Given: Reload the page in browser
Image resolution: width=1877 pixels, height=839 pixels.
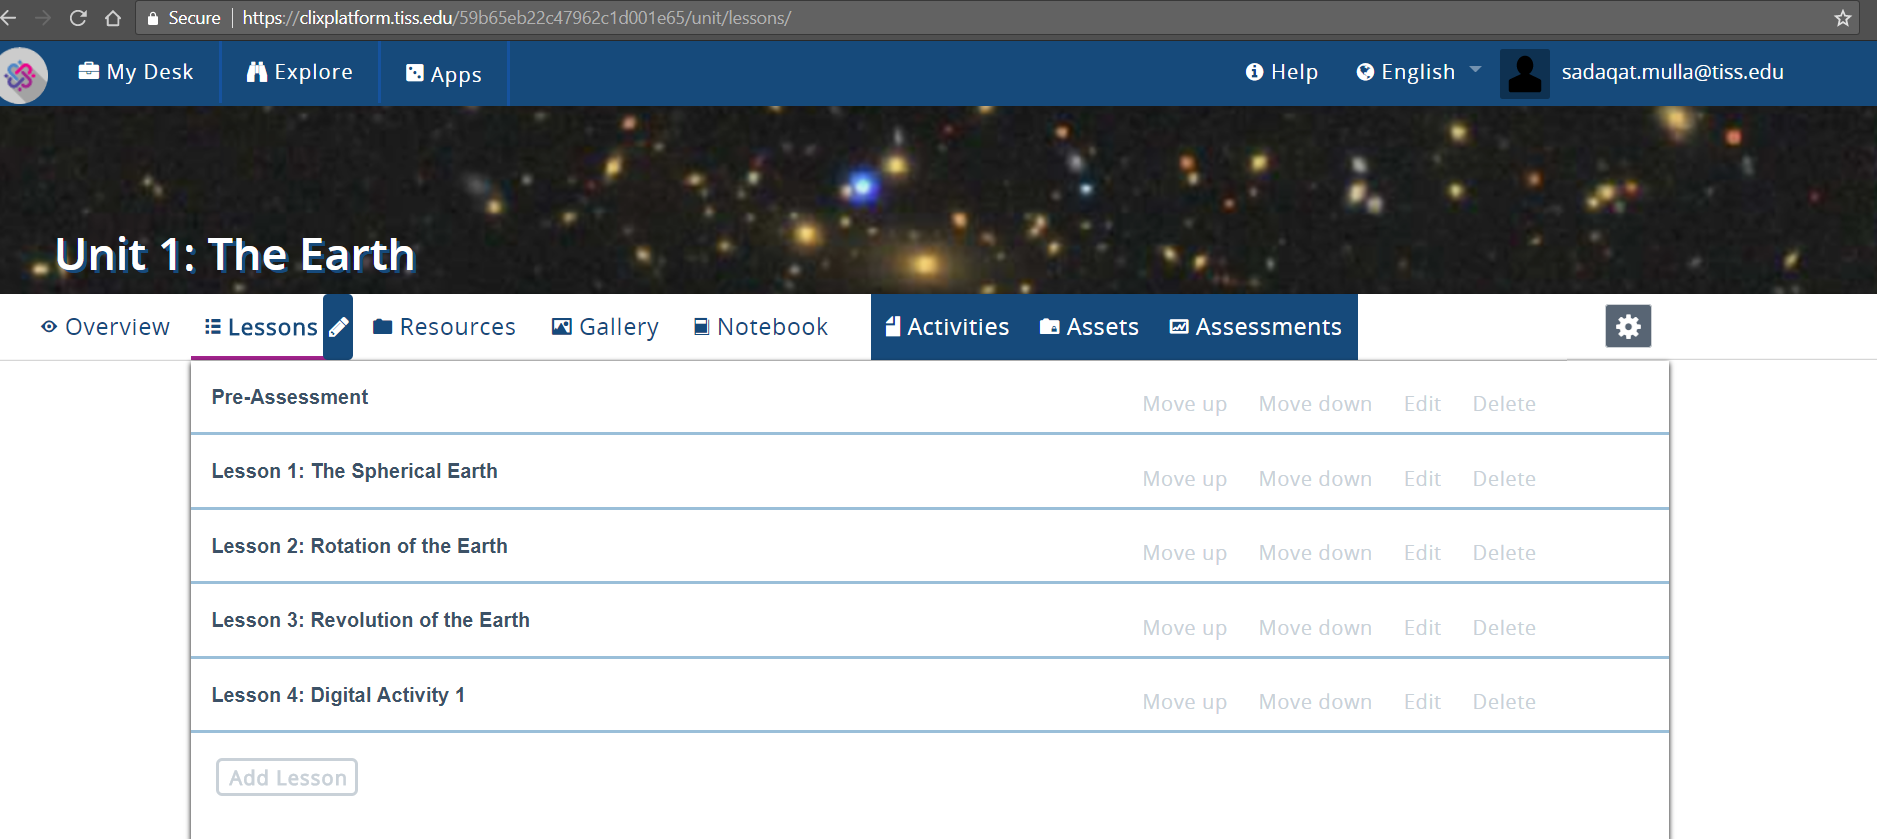Looking at the screenshot, I should [x=78, y=18].
